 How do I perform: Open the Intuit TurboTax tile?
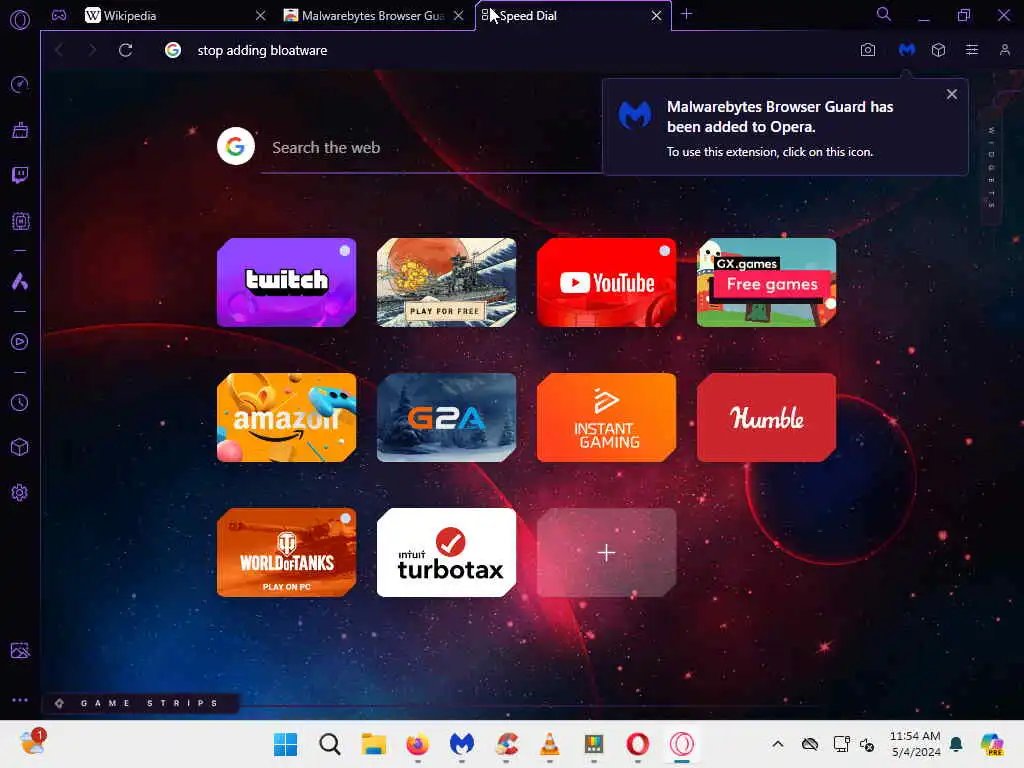pyautogui.click(x=447, y=552)
